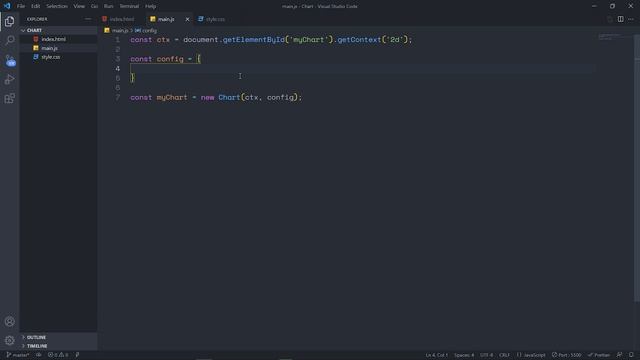Open the Accounts menu icon
640x360 pixels.
click(x=9, y=322)
